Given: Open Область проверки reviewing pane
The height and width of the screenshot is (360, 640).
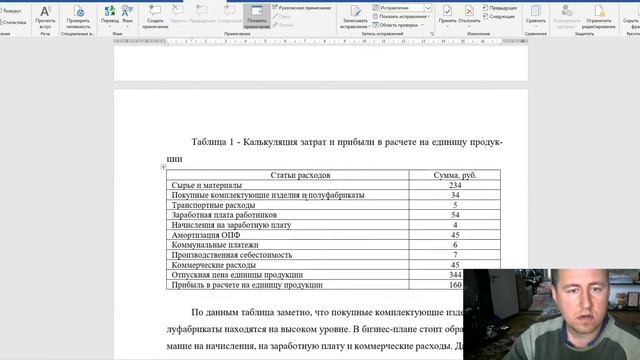Looking at the screenshot, I should (x=396, y=25).
